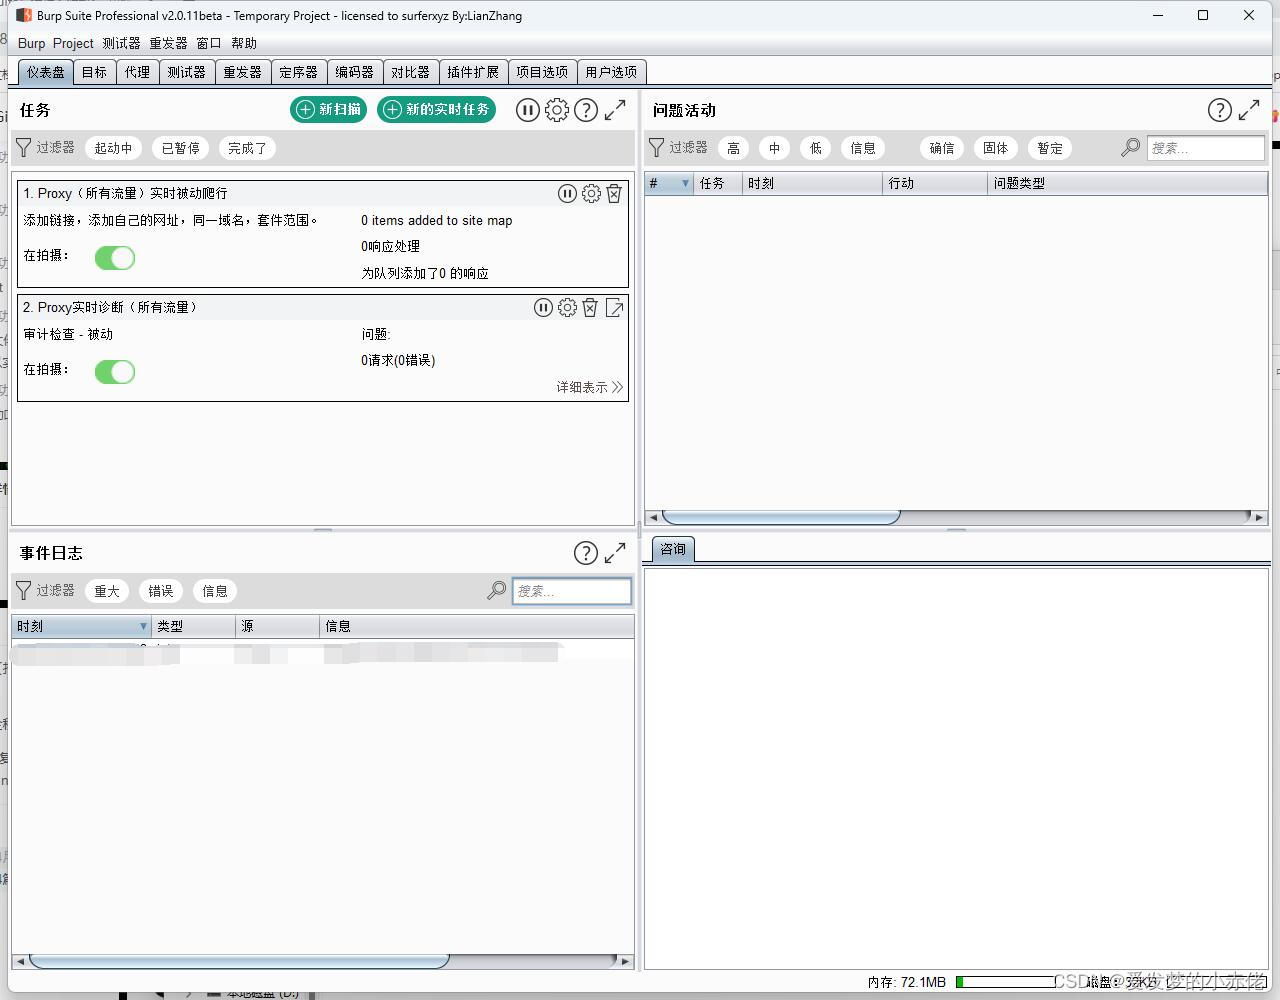
Task: Open help for the 问题活动 panel
Action: pos(1219,110)
